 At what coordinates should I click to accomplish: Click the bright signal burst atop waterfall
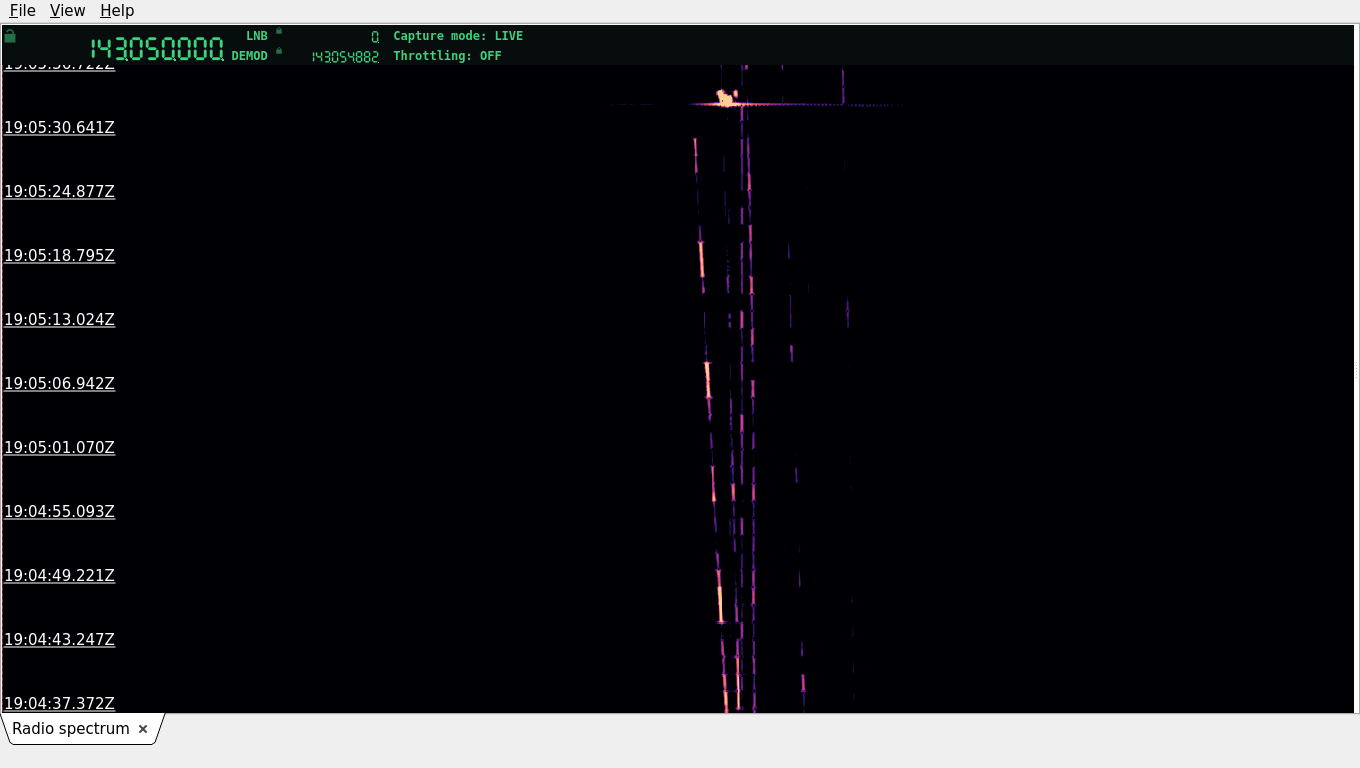727,98
